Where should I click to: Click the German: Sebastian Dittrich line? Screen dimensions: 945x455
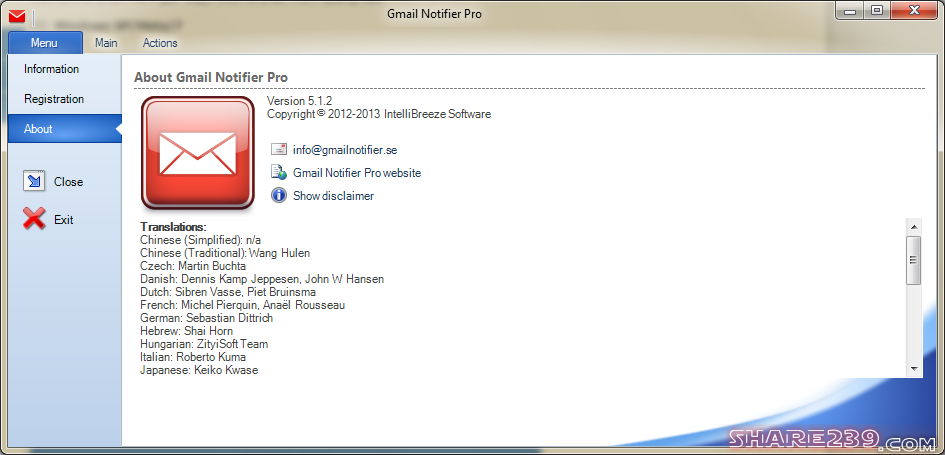[207, 318]
